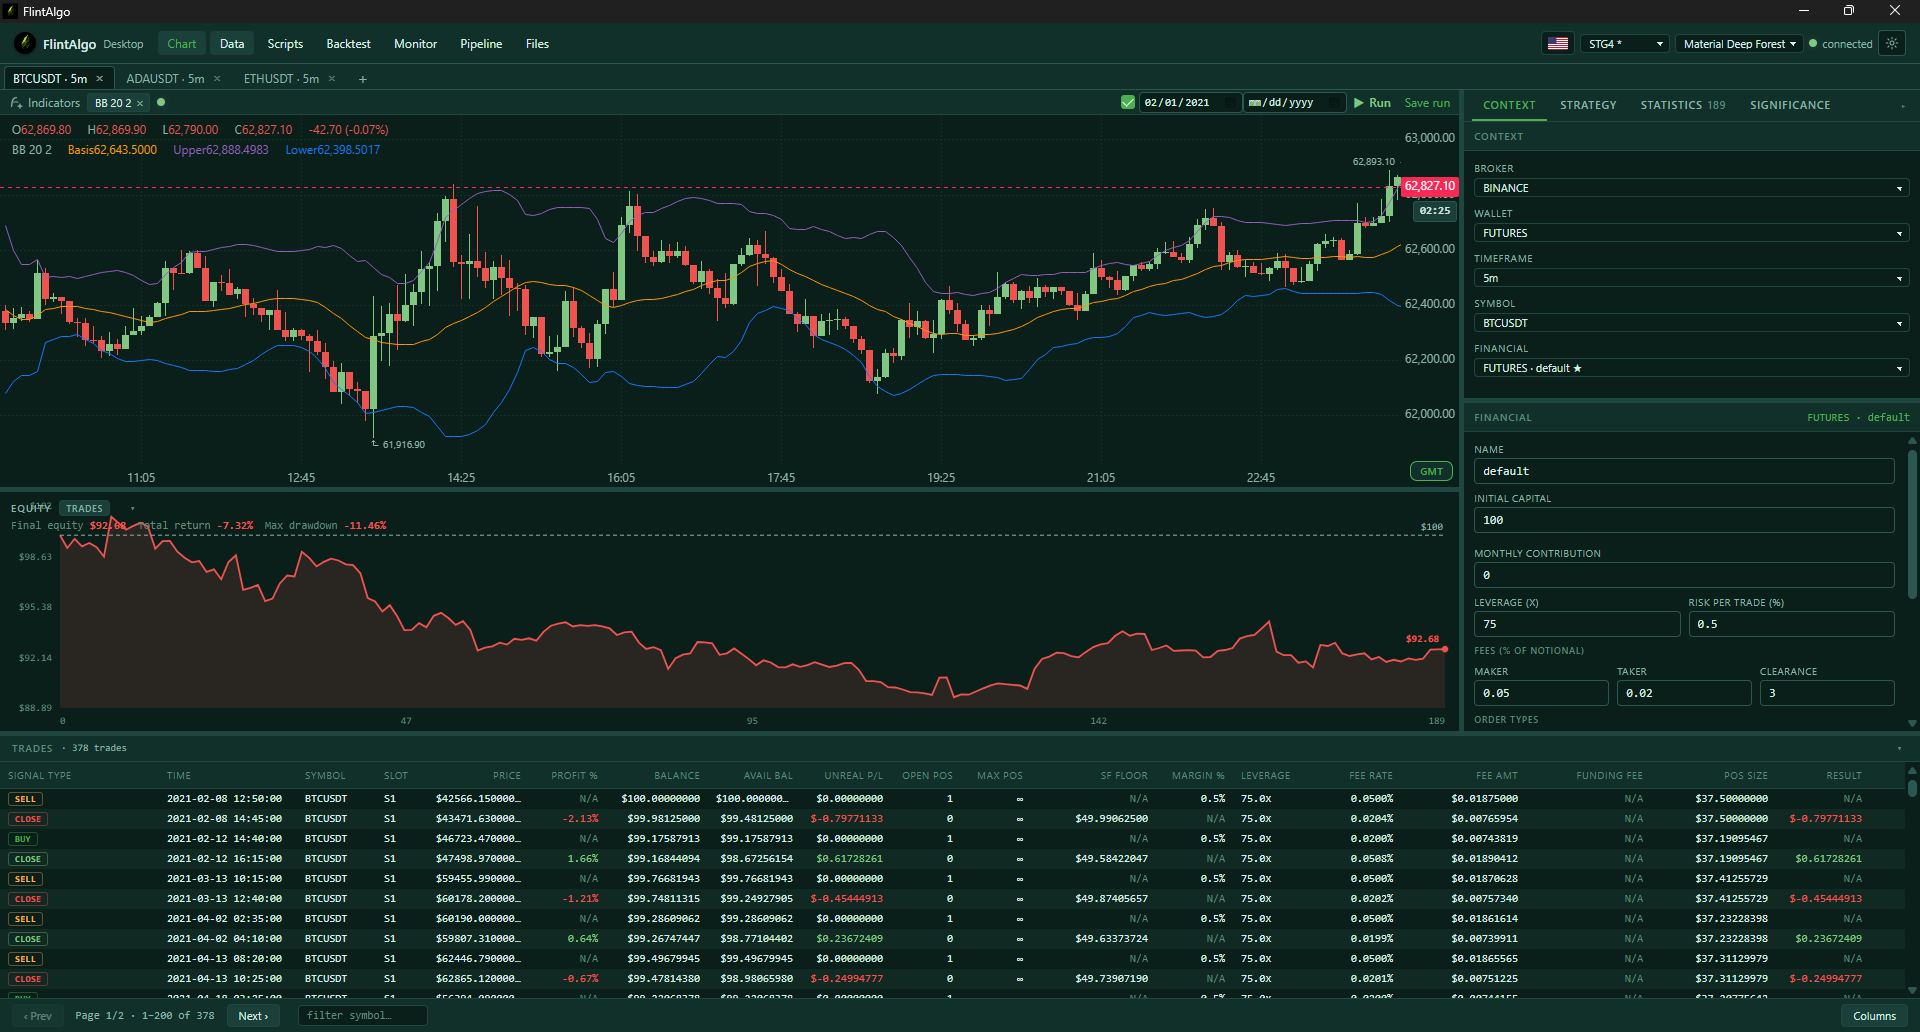The width and height of the screenshot is (1920, 1032).
Task: Switch equity panel to TRADES view
Action: click(x=85, y=508)
